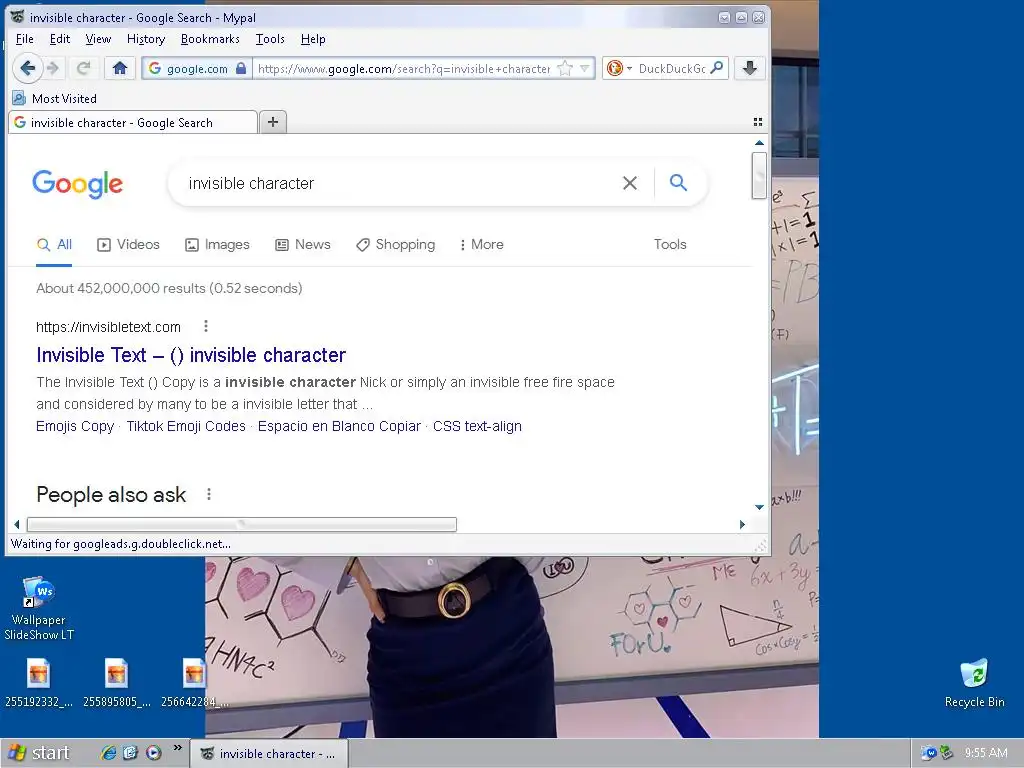This screenshot has width=1024, height=768.
Task: Show all tabs grid icon
Action: pos(758,122)
